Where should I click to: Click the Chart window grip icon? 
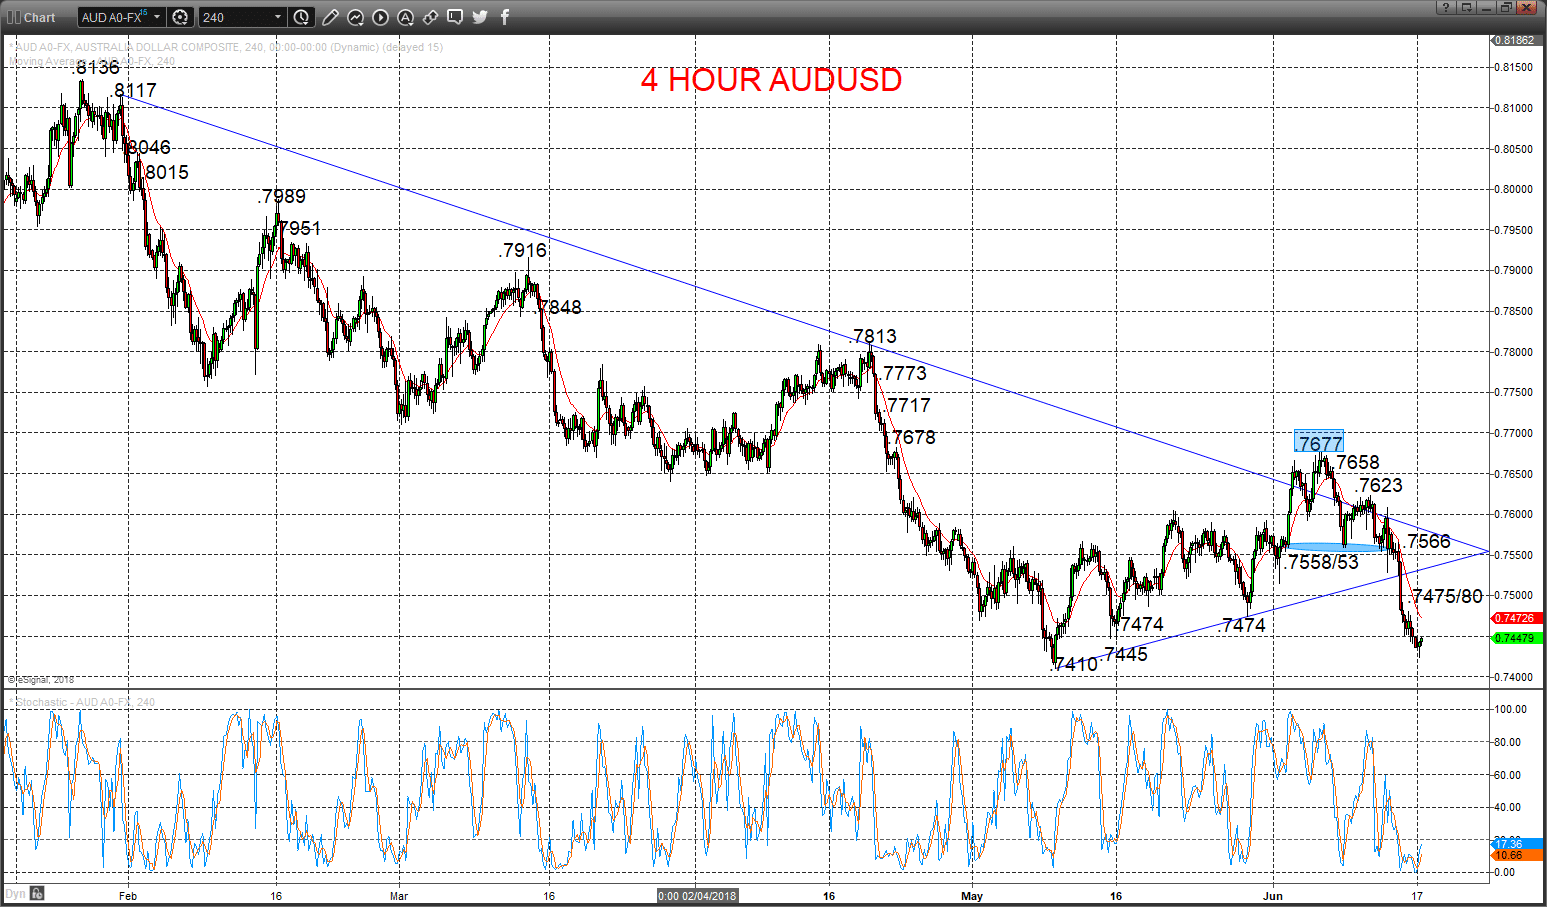pyautogui.click(x=14, y=17)
